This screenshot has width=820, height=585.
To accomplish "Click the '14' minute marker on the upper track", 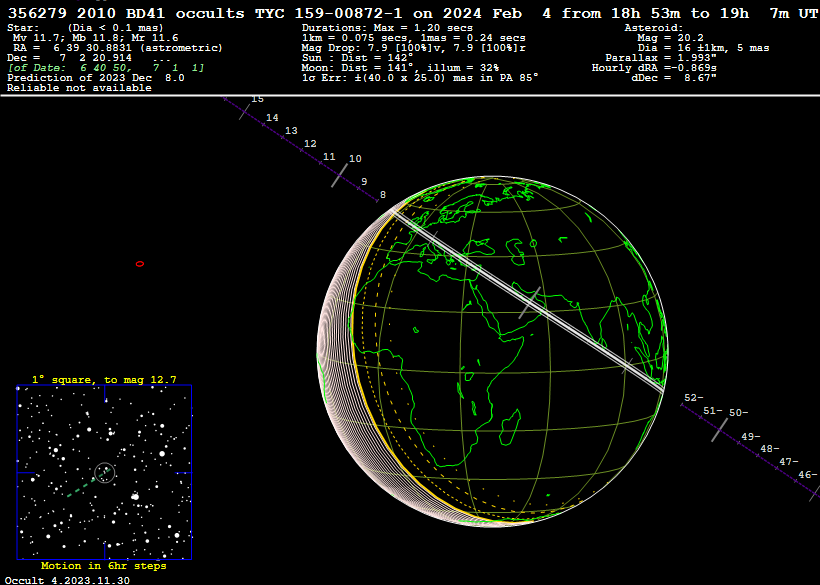I will click(272, 118).
